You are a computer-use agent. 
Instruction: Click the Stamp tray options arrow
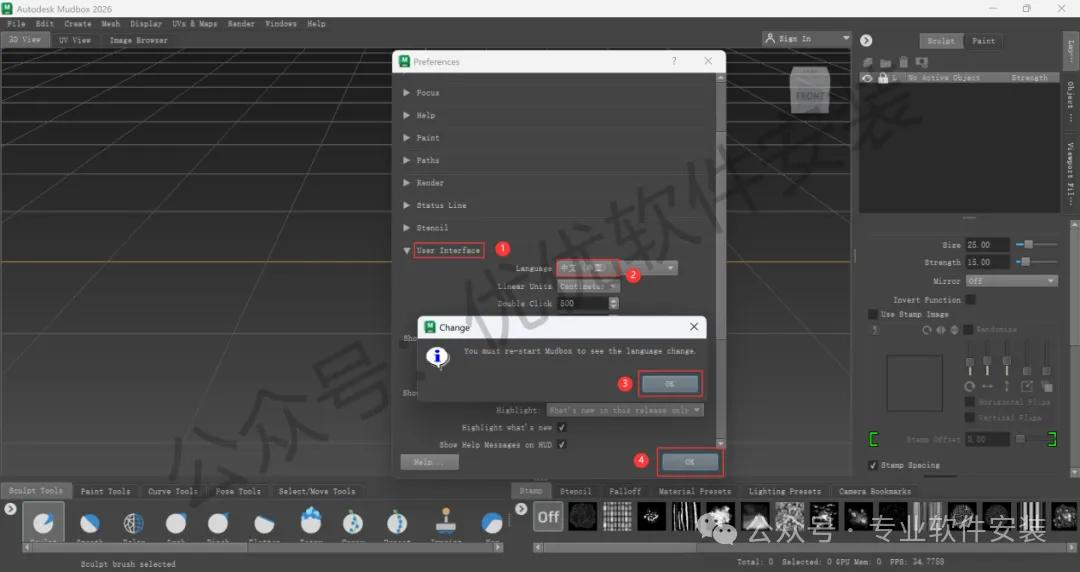[x=521, y=509]
